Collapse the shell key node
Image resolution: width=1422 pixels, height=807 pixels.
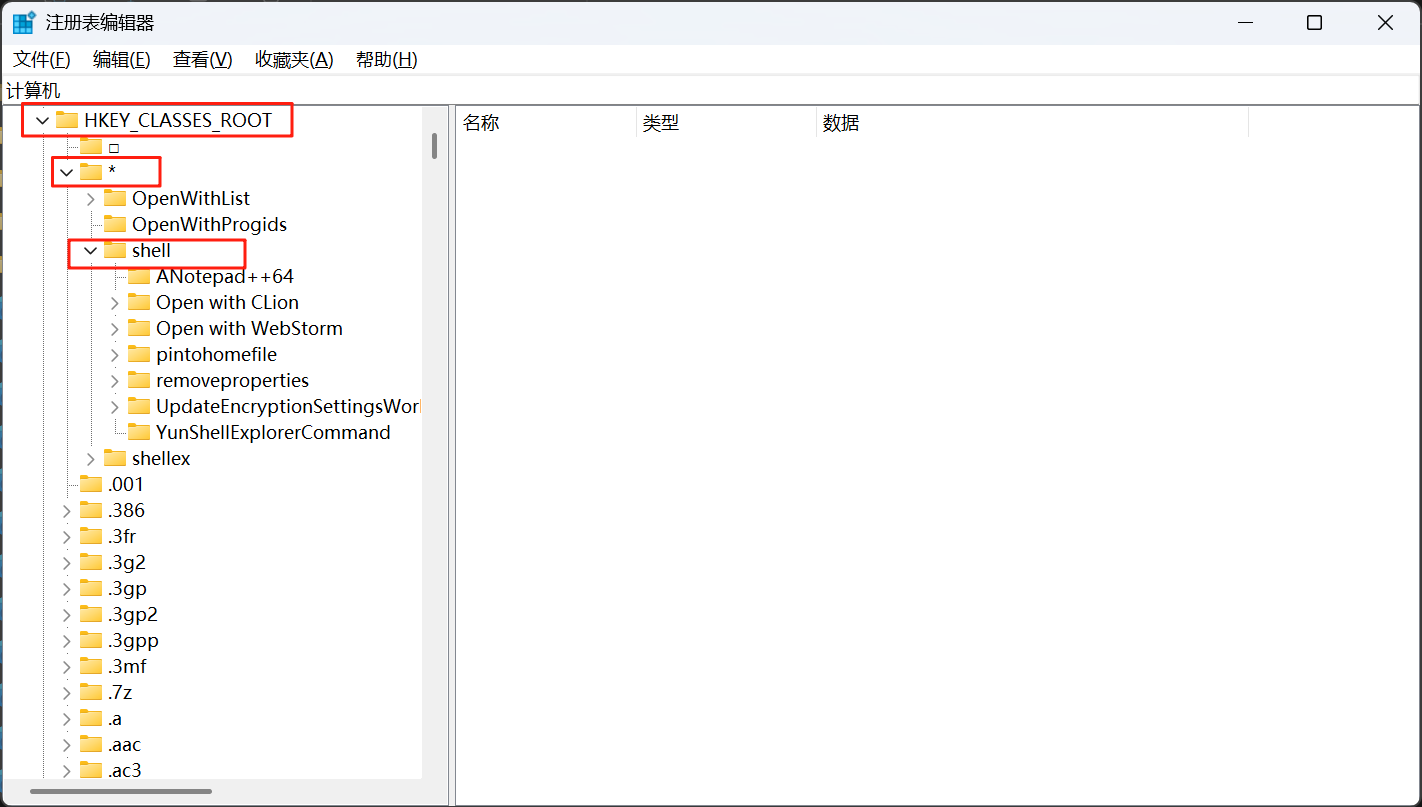coord(90,251)
